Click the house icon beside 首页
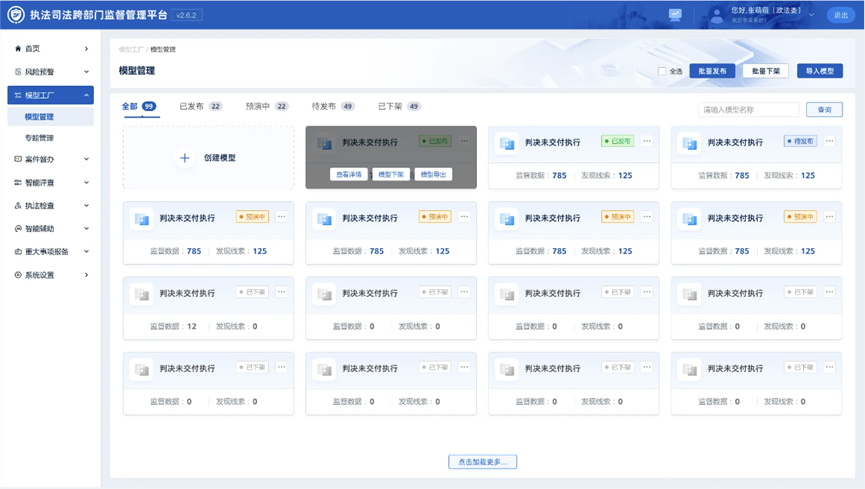Image resolution: width=865 pixels, height=489 pixels. coord(17,48)
